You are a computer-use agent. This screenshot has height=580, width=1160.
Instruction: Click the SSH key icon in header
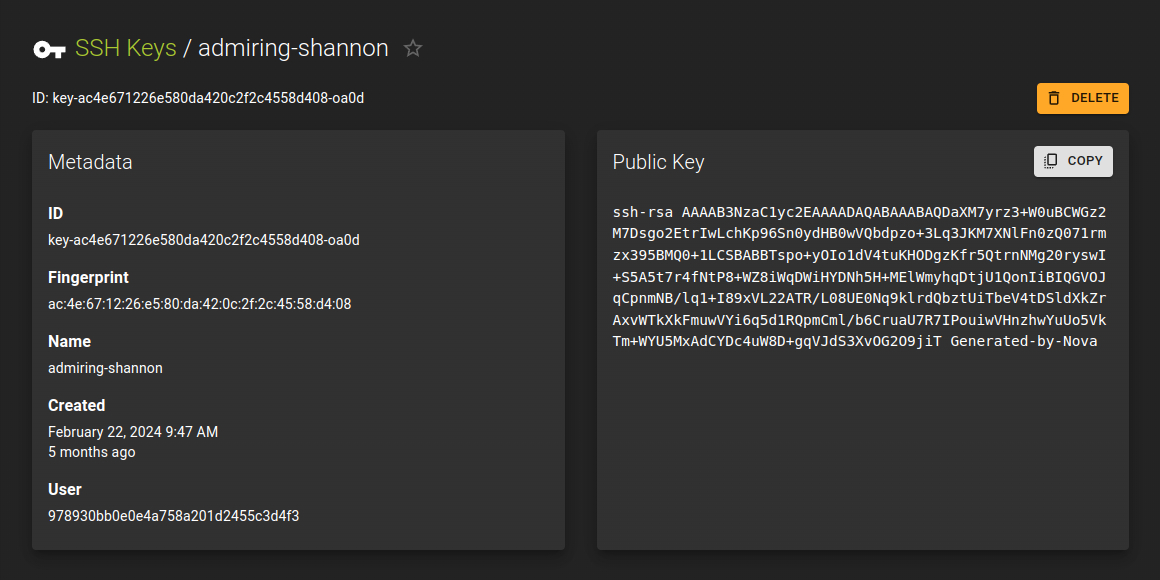(x=50, y=50)
